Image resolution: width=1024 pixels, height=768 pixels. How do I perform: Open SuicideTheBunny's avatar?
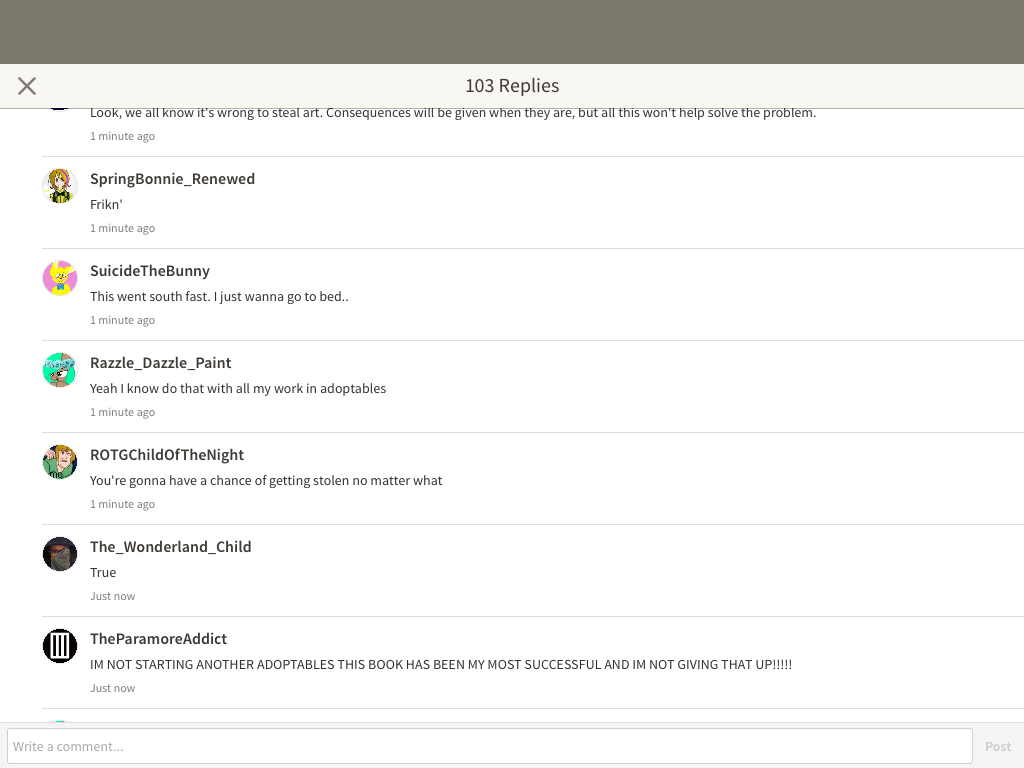tap(60, 278)
